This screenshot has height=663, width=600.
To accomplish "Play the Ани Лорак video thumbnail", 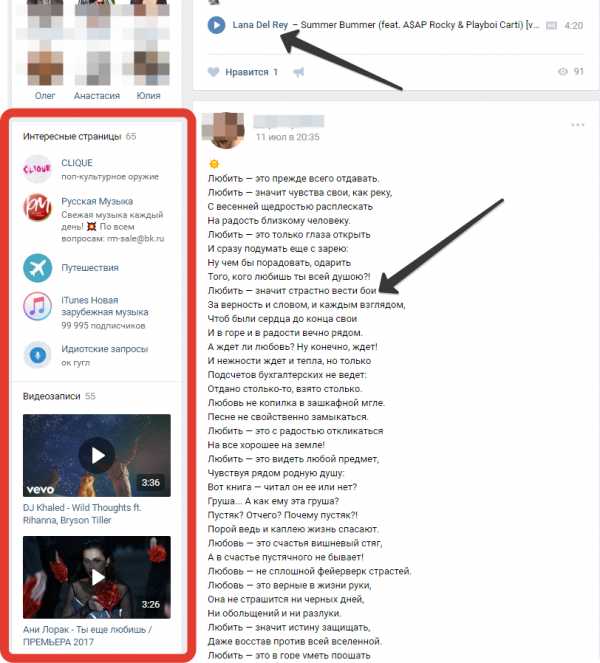I will [97, 577].
